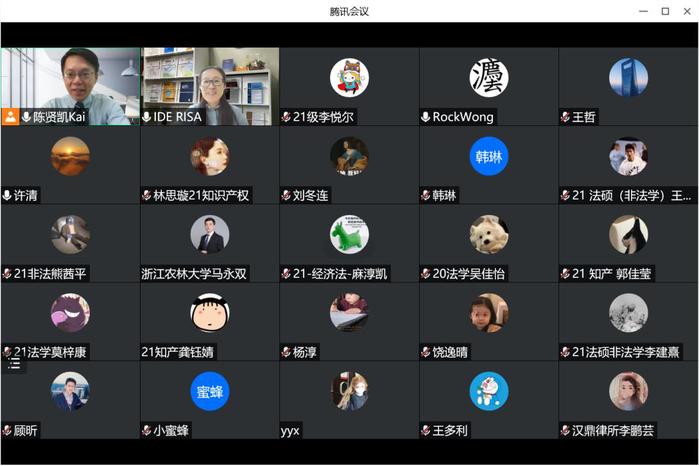This screenshot has height=466, width=699.
Task: Click the muted mic icon for 21级李悦尔
Action: [286, 117]
